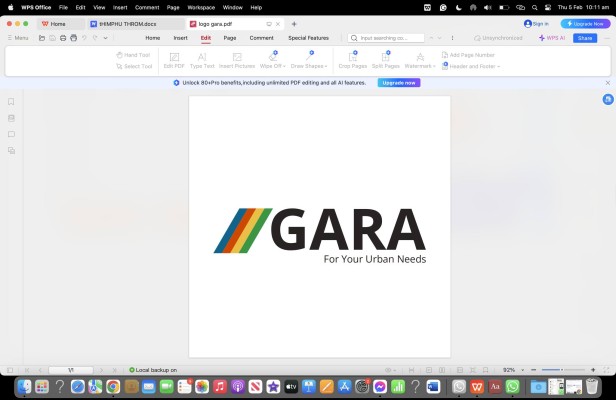Open the Special Features ribbon tab

[x=308, y=37]
